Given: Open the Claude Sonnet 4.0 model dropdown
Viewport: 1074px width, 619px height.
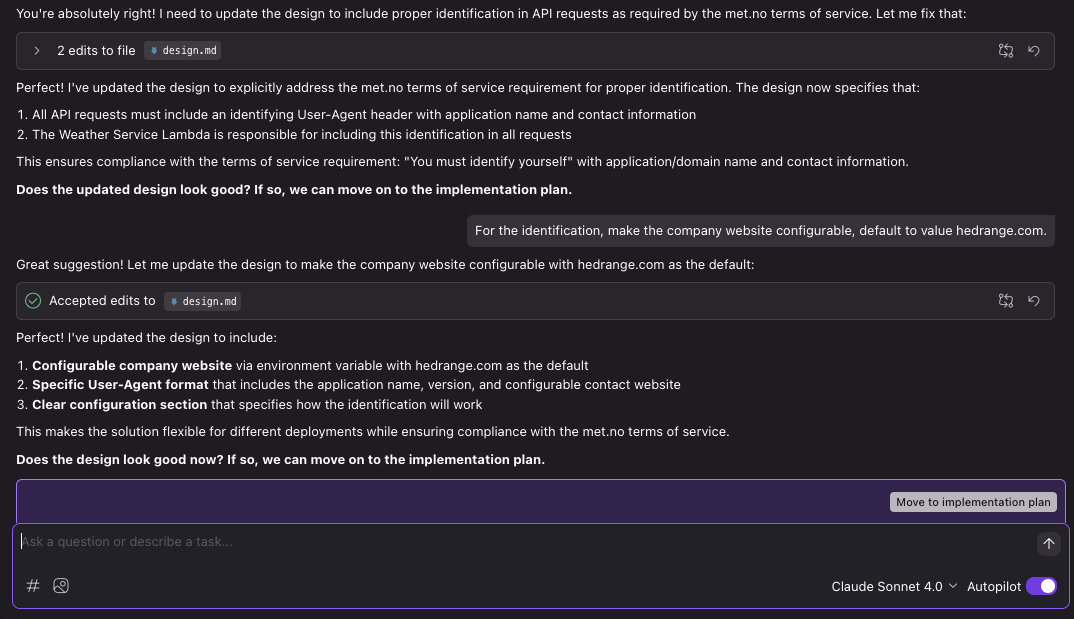Looking at the screenshot, I should pos(886,586).
